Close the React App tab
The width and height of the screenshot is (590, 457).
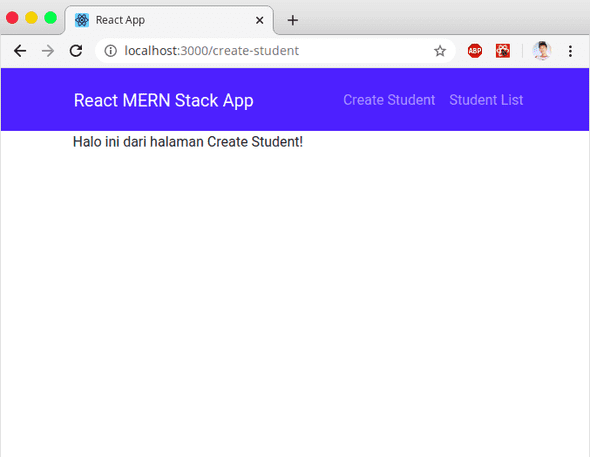(260, 20)
